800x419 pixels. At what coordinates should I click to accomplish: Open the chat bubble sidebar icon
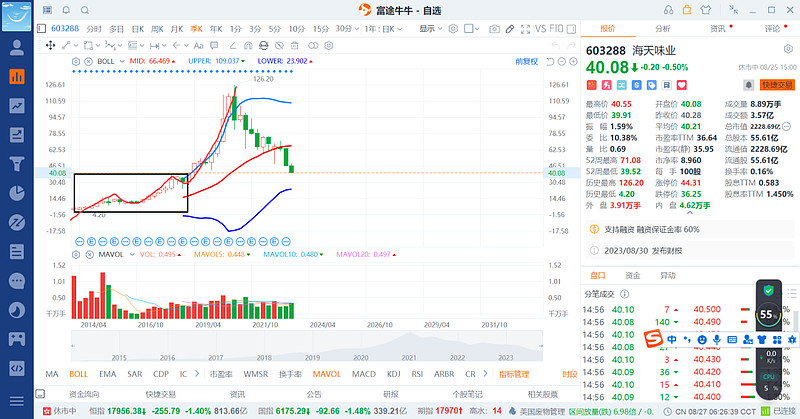pyautogui.click(x=17, y=281)
